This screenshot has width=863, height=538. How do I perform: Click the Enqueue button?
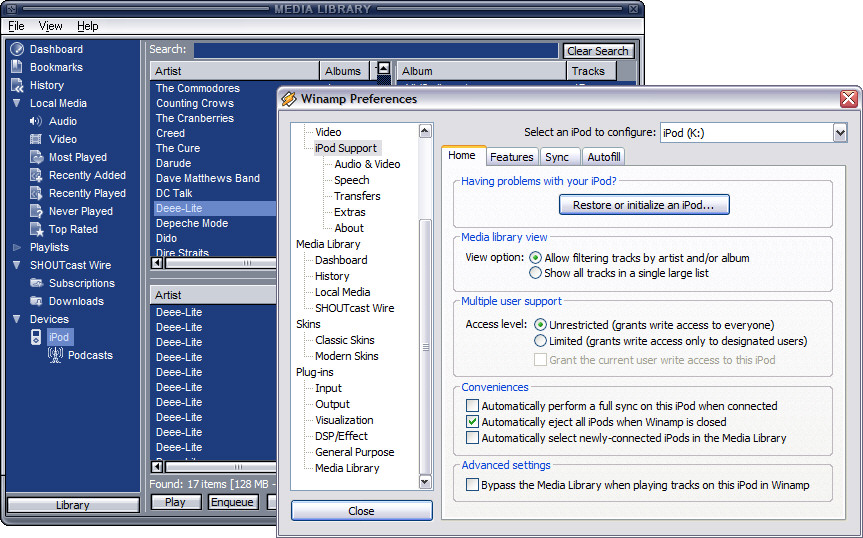tap(232, 502)
